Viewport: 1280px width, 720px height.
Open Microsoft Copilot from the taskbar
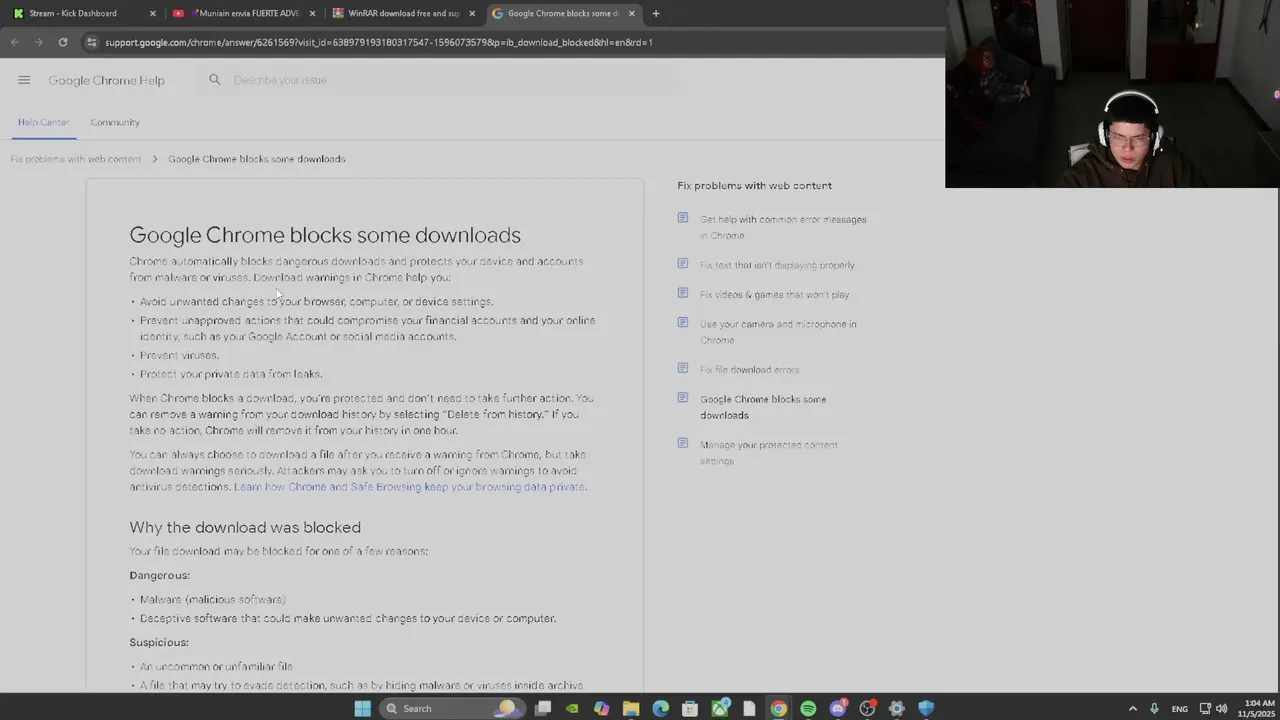(x=601, y=708)
